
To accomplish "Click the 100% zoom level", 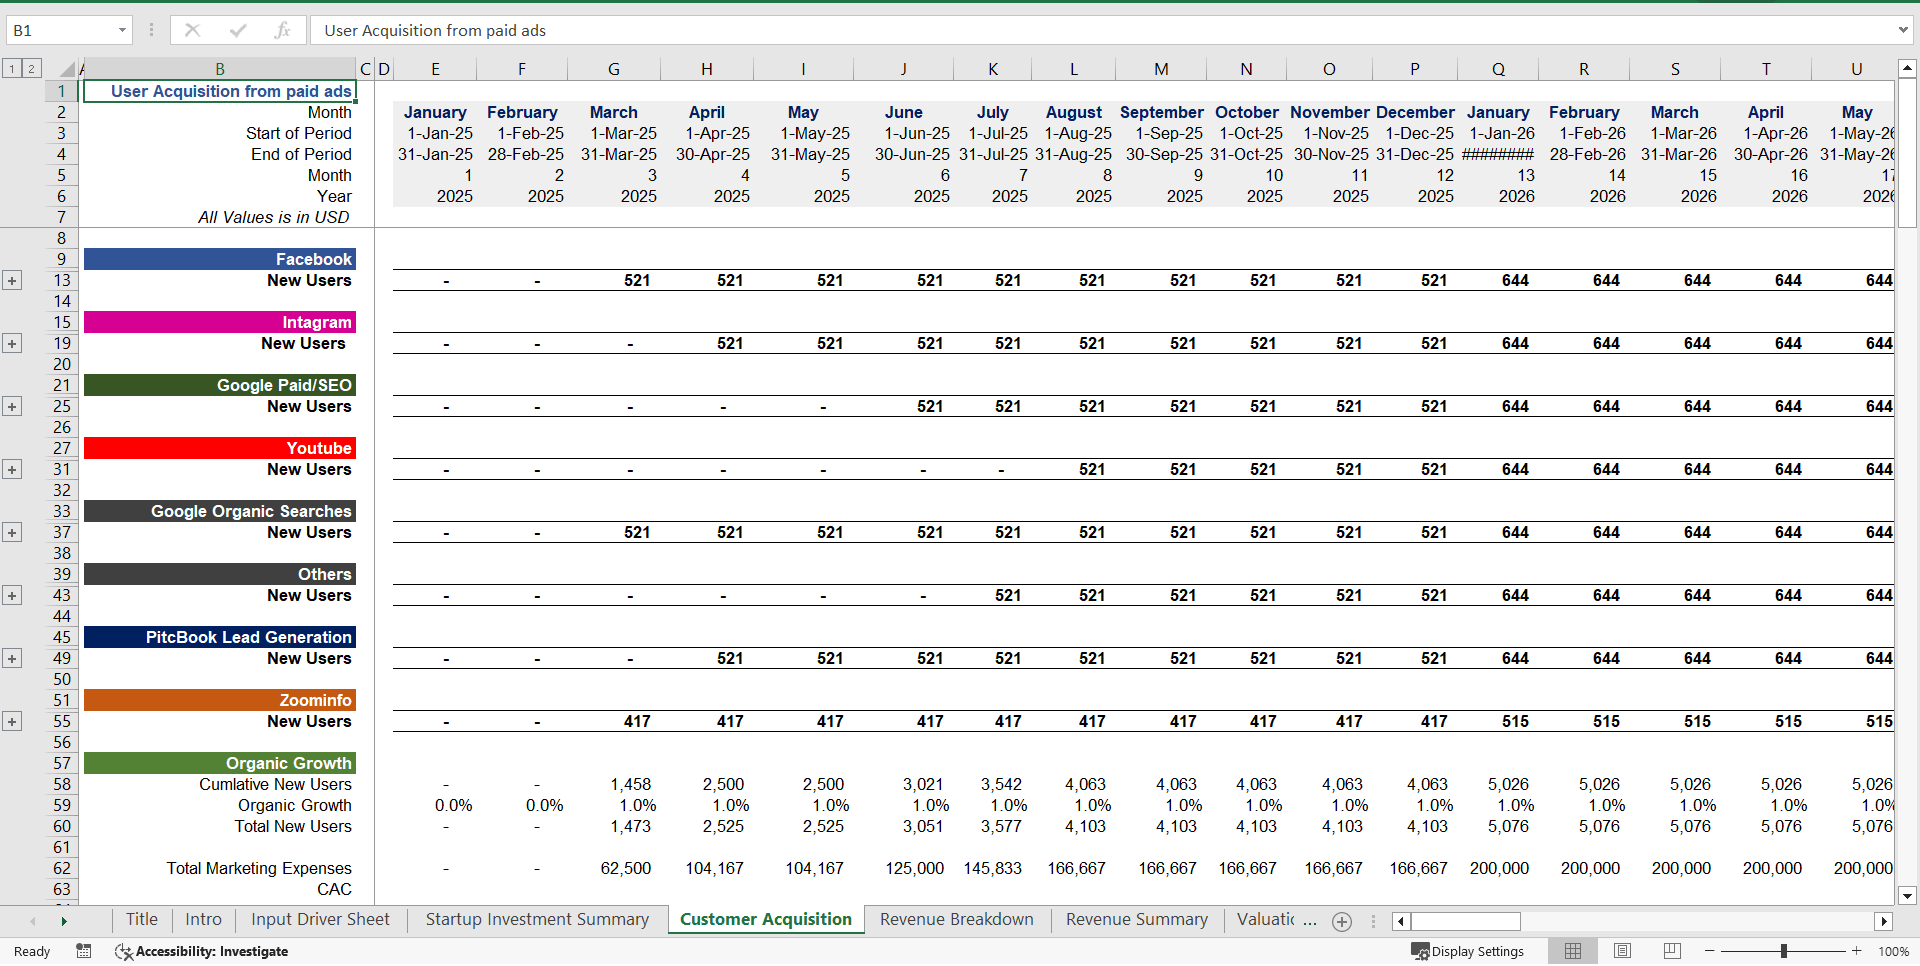I will click(1893, 951).
